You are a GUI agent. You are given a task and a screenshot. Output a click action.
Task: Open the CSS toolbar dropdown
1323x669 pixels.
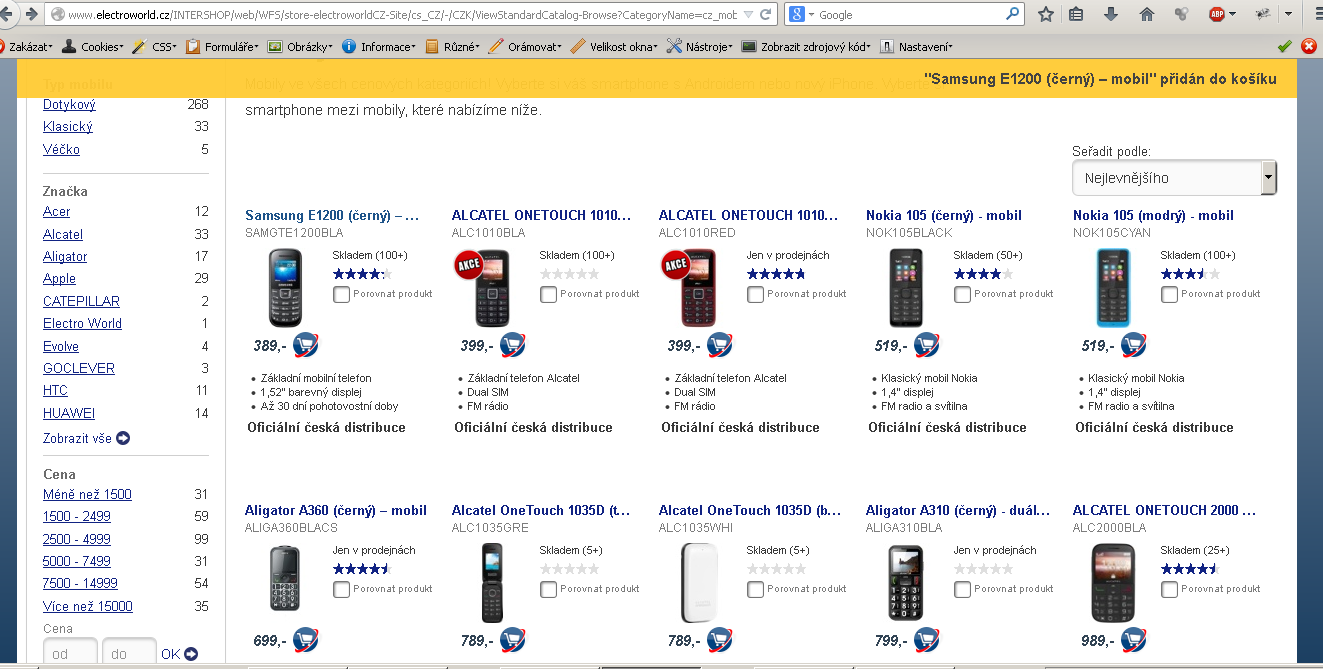pyautogui.click(x=155, y=46)
